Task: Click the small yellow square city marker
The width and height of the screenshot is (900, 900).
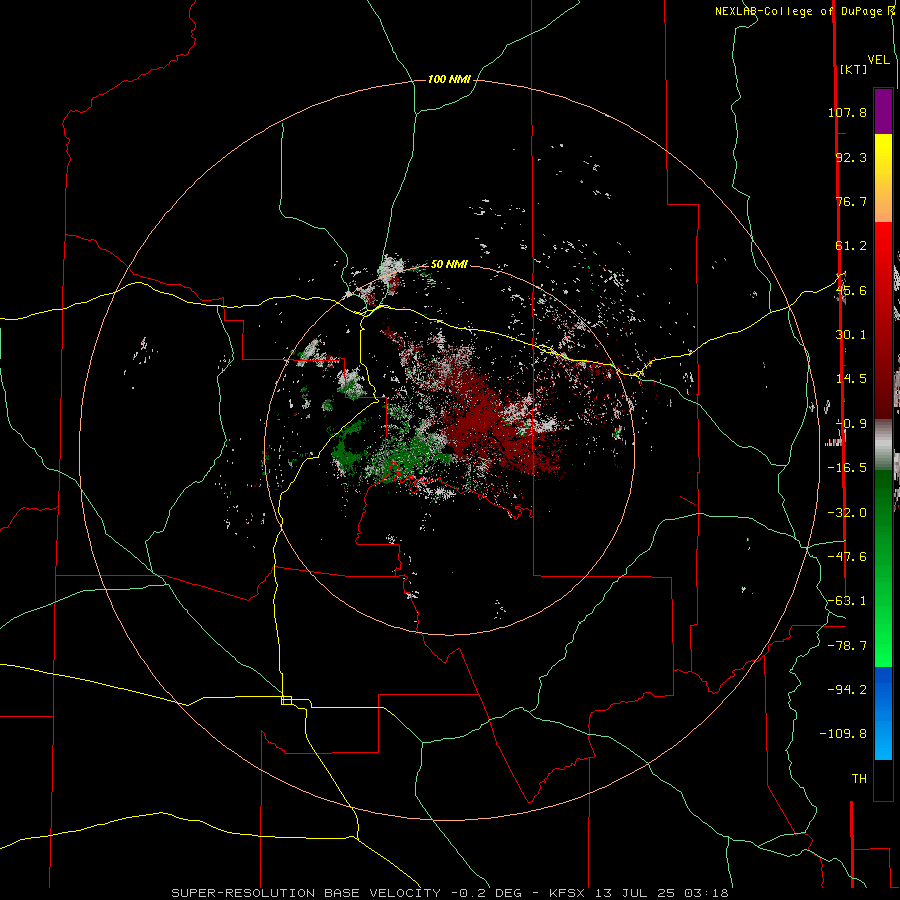Action: [x=286, y=700]
